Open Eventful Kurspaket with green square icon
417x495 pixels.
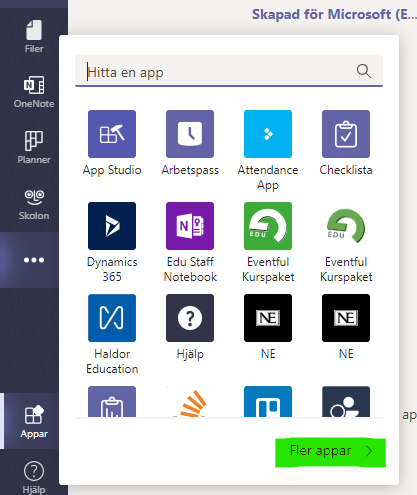click(x=268, y=242)
